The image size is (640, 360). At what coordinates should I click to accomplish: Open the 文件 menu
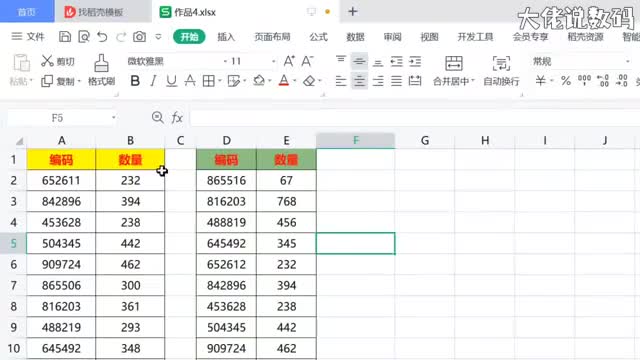click(28, 37)
